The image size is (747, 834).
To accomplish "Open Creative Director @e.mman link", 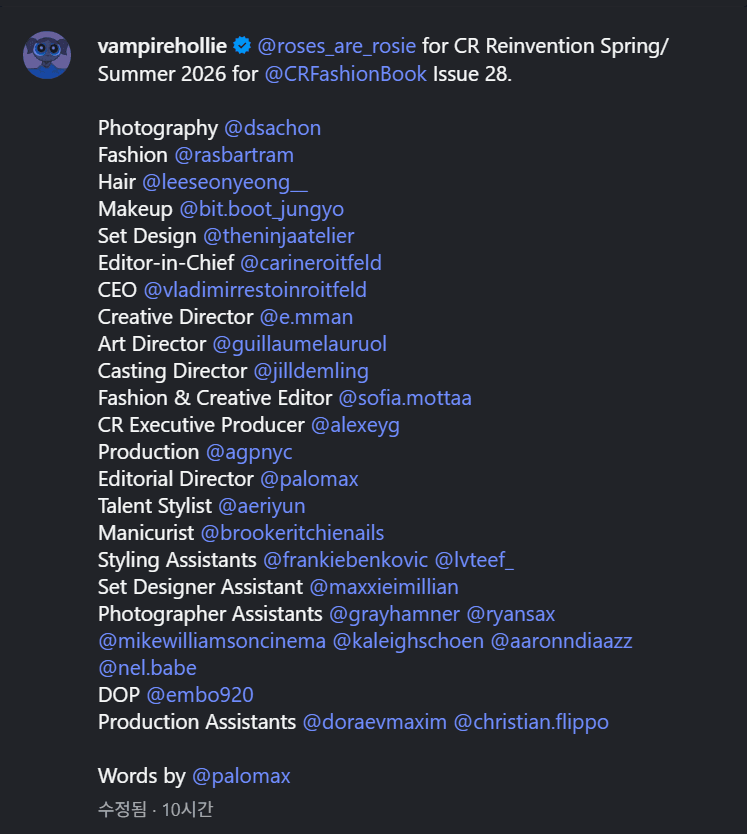I will pos(306,317).
